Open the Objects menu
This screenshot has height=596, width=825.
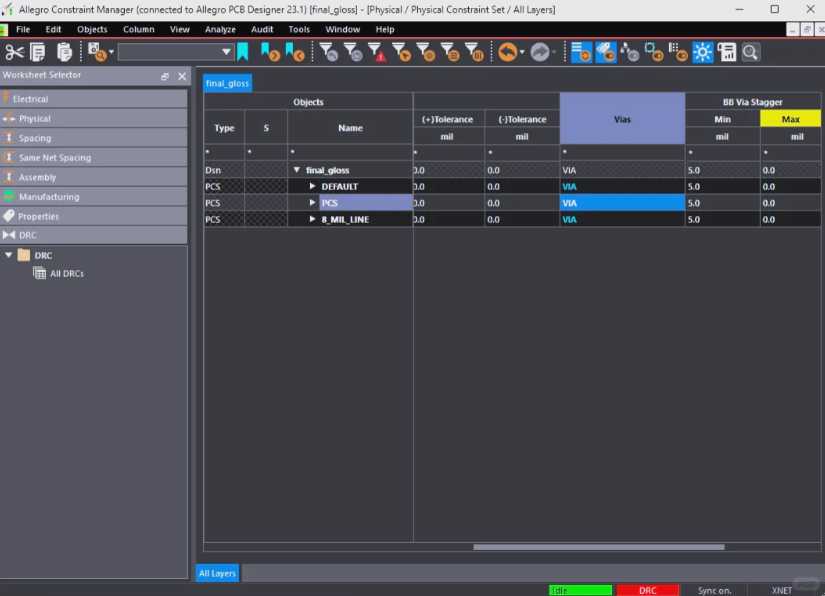pyautogui.click(x=92, y=29)
